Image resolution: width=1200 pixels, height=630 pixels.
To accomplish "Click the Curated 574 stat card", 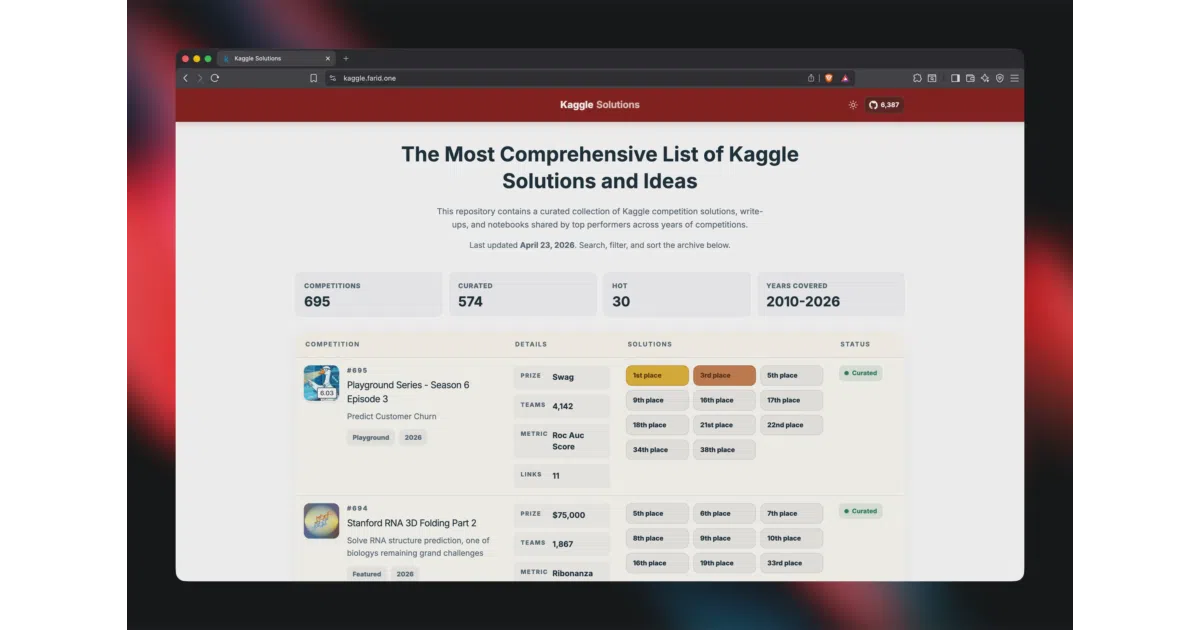I will click(523, 295).
